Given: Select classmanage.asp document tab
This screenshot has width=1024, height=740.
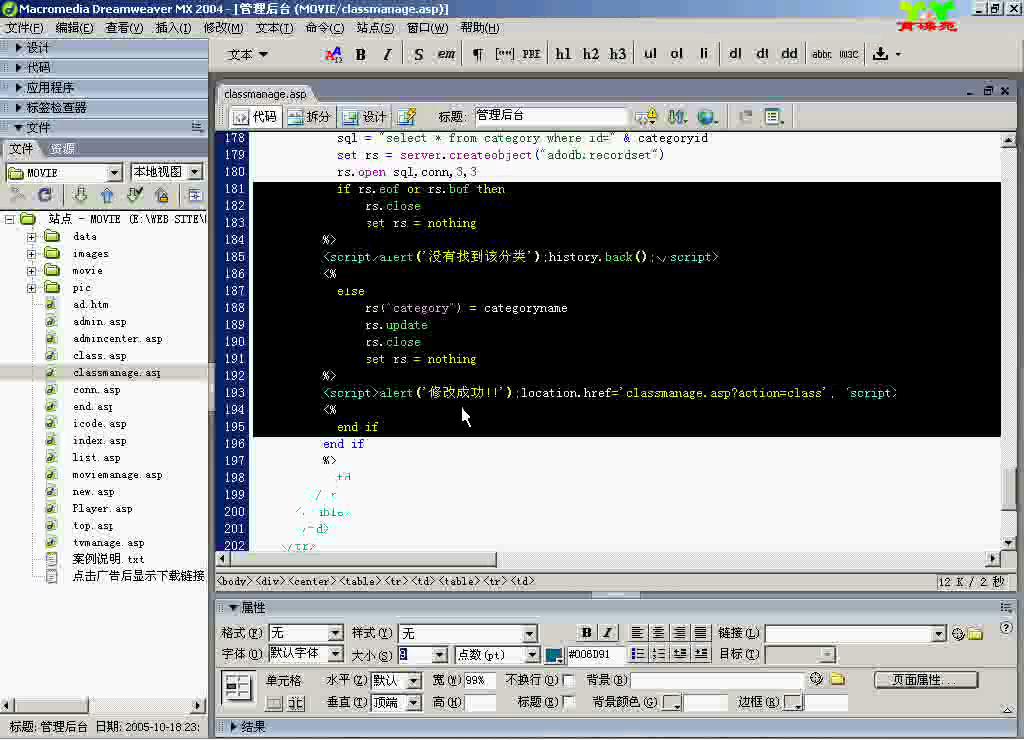Looking at the screenshot, I should point(264,94).
